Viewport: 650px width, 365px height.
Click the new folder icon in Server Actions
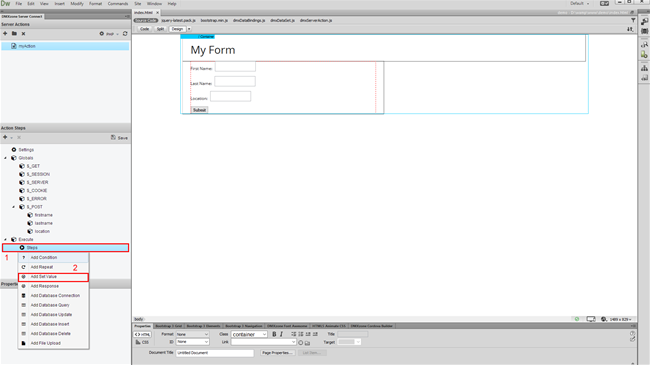click(x=14, y=34)
